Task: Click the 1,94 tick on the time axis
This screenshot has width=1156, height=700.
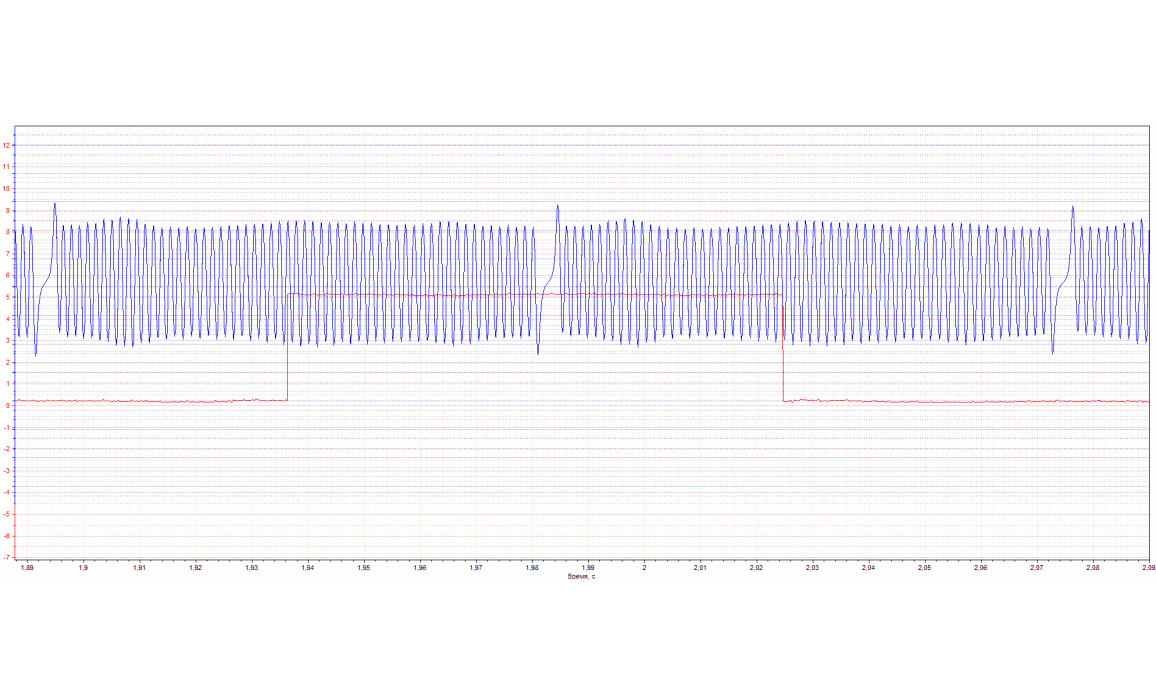Action: pos(308,568)
